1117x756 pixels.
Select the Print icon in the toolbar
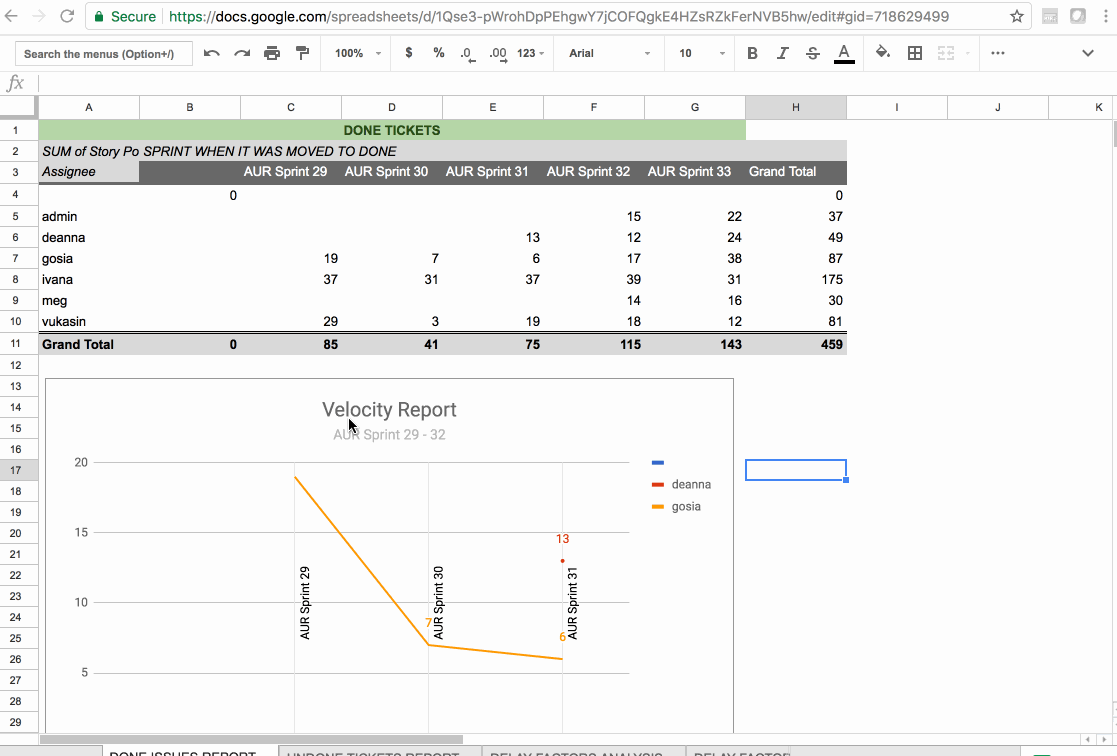(272, 52)
